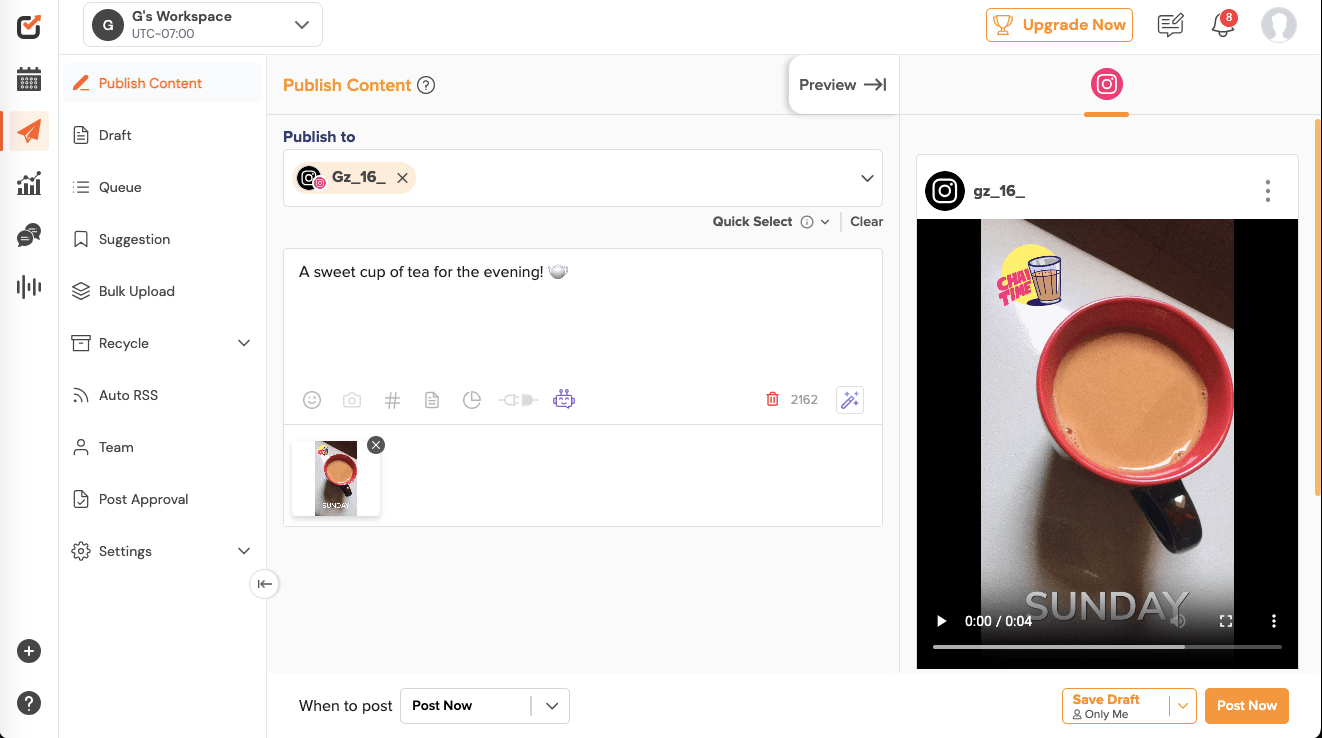Click the Post Now orange button
The image size is (1322, 738).
[1246, 705]
